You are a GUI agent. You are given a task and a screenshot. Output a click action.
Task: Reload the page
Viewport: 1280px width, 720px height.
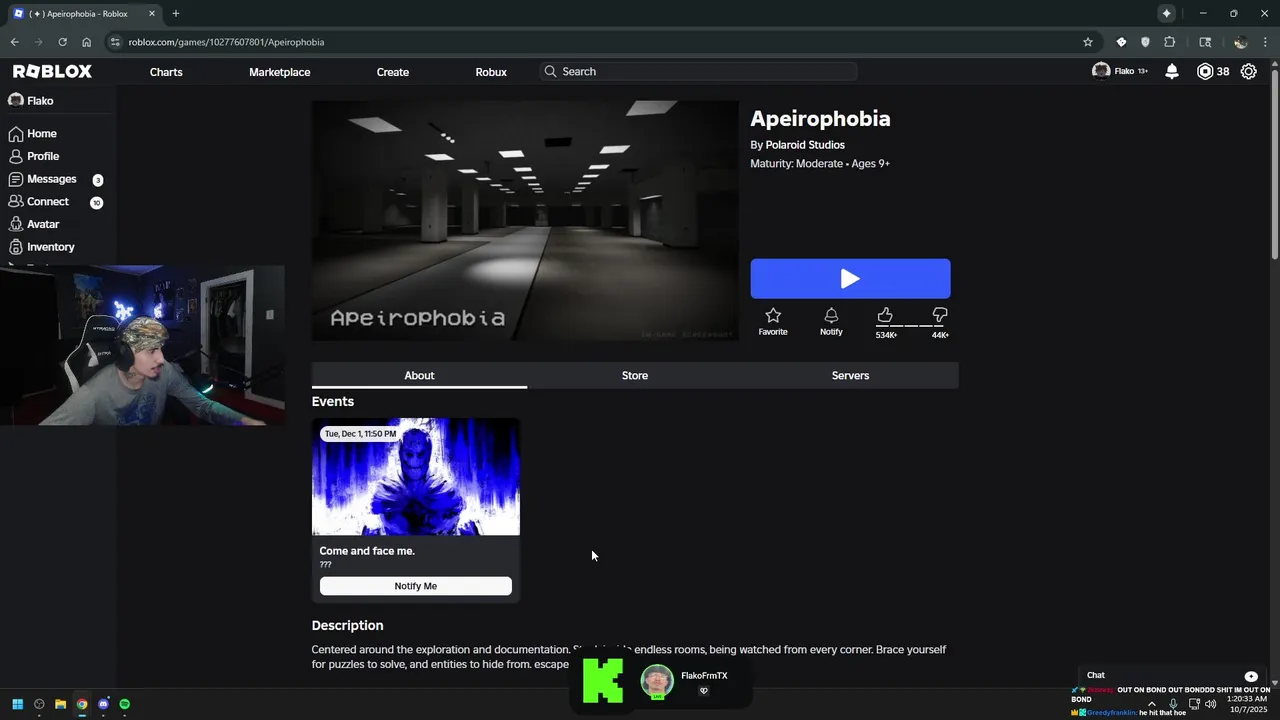[x=62, y=42]
